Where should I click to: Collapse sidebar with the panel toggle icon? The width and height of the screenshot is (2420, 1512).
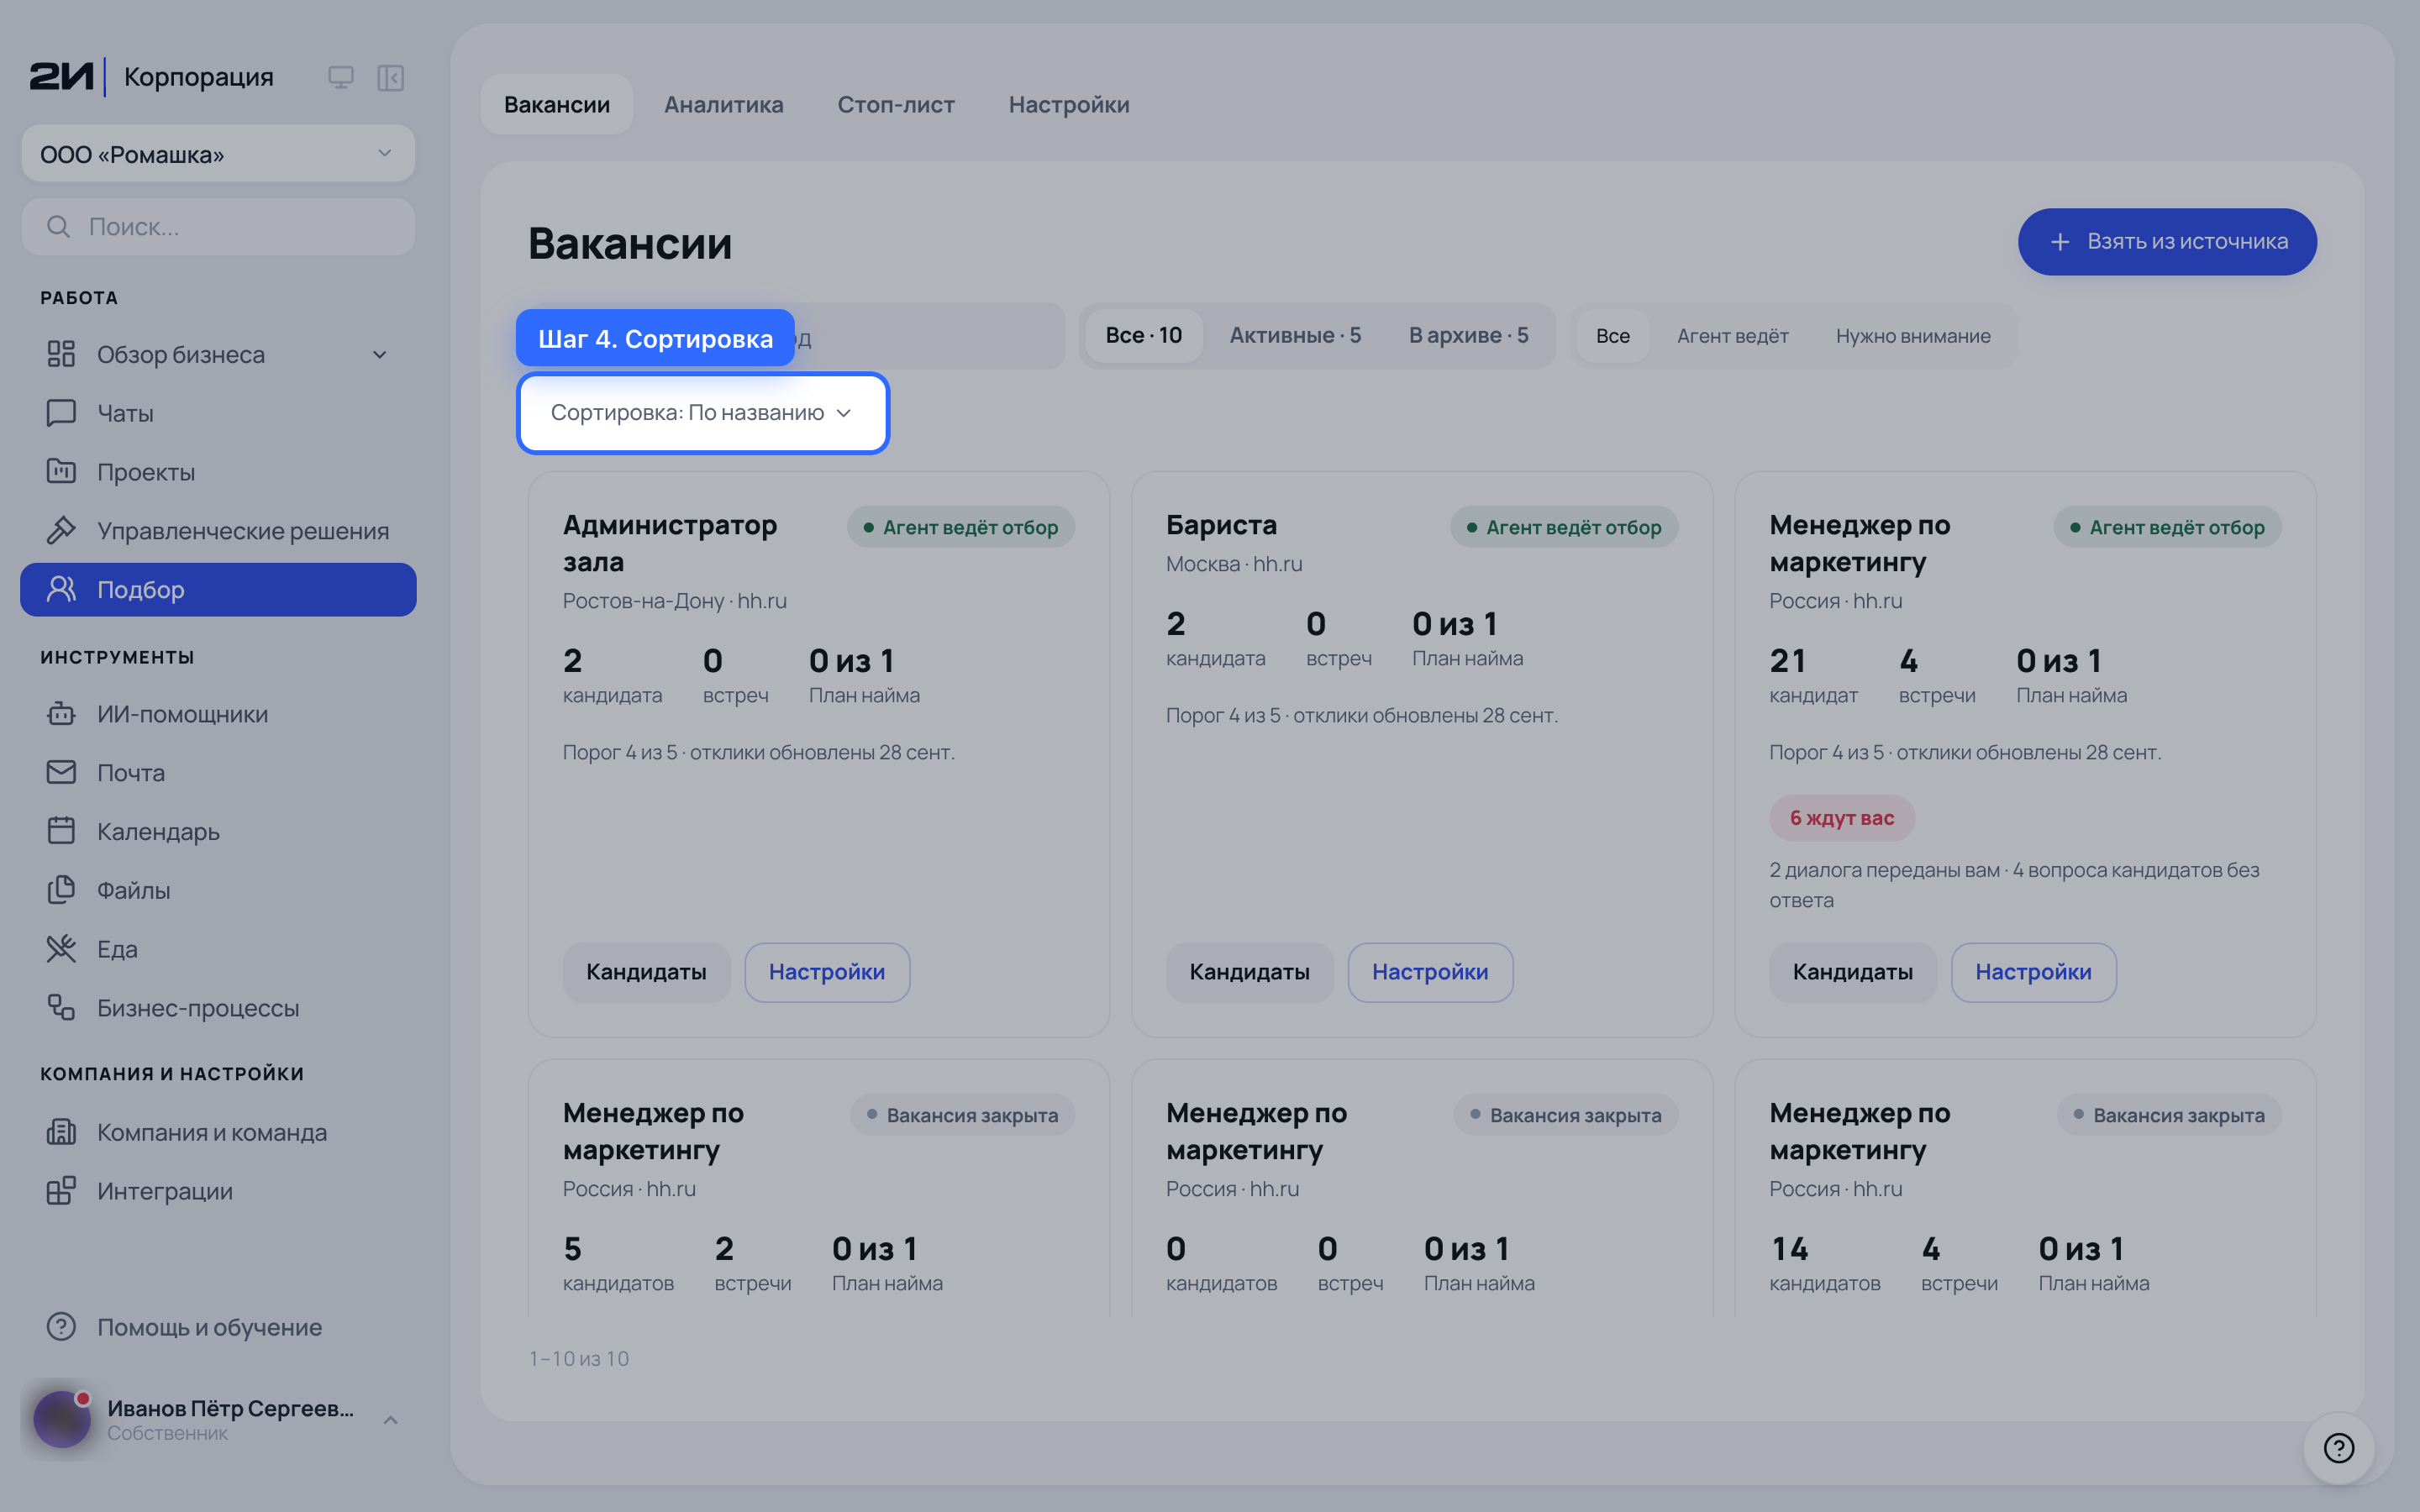pyautogui.click(x=390, y=77)
